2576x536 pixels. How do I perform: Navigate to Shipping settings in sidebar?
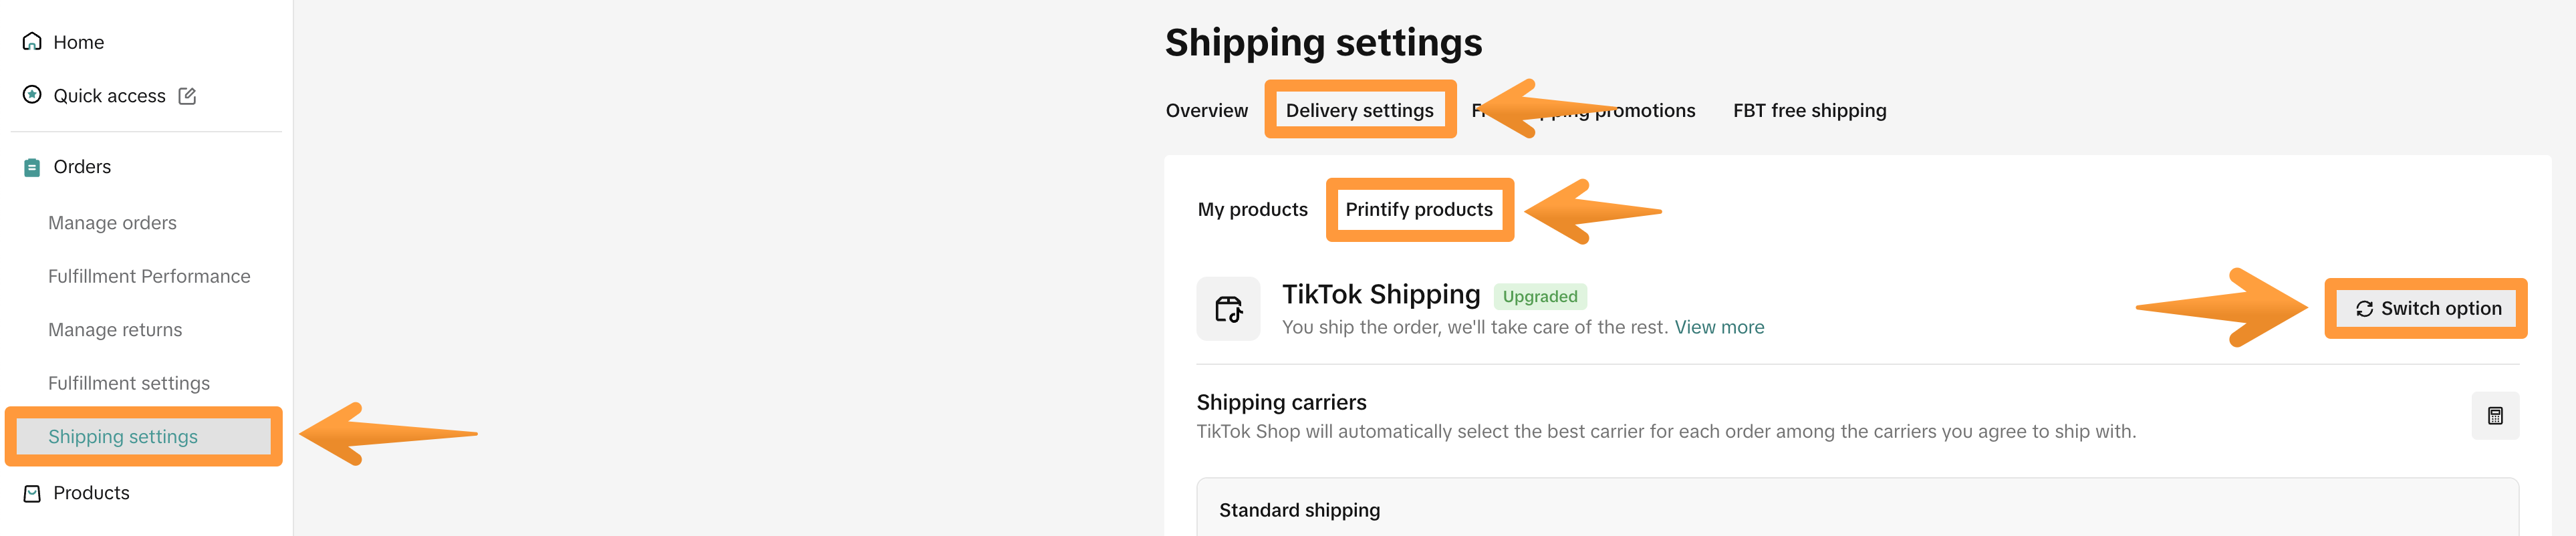click(x=124, y=436)
